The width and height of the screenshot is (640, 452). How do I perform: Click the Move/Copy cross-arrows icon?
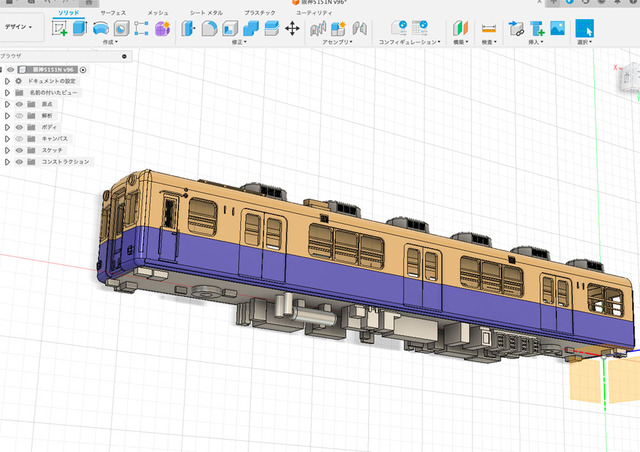click(x=292, y=29)
